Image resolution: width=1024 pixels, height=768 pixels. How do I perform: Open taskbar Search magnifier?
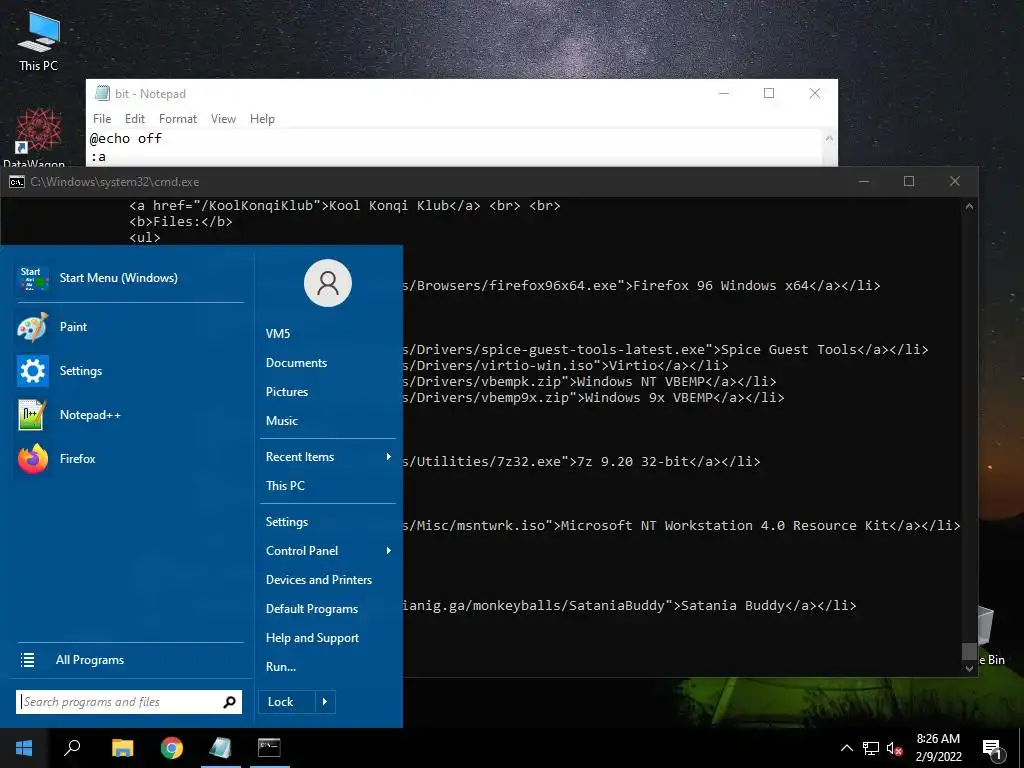(72, 748)
